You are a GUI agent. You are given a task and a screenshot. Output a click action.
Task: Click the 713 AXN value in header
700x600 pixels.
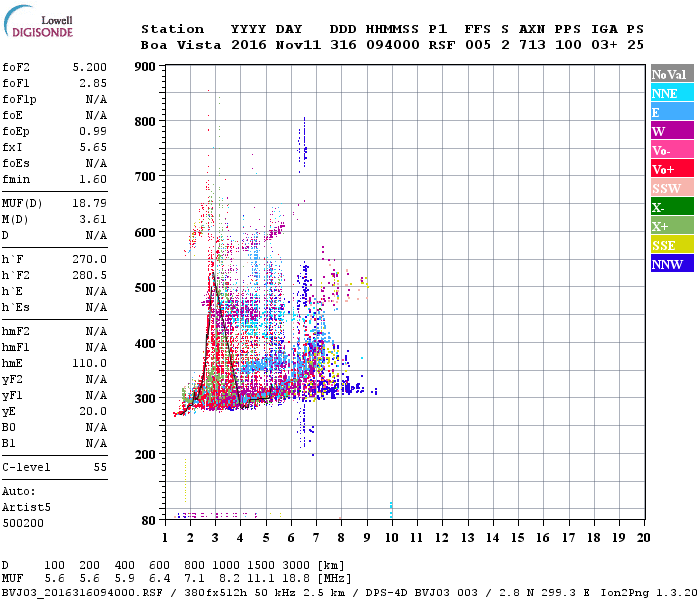point(532,45)
